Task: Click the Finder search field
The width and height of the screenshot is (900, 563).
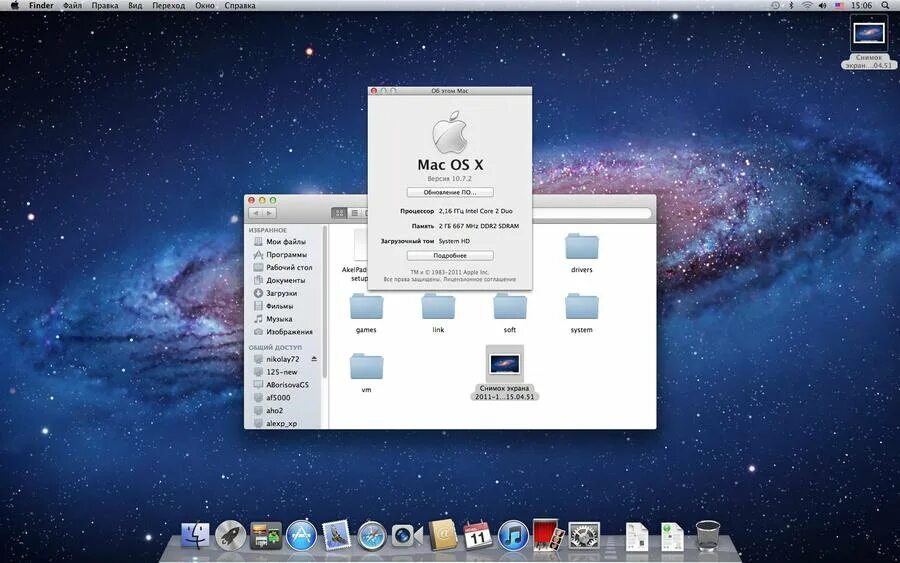Action: (x=591, y=213)
